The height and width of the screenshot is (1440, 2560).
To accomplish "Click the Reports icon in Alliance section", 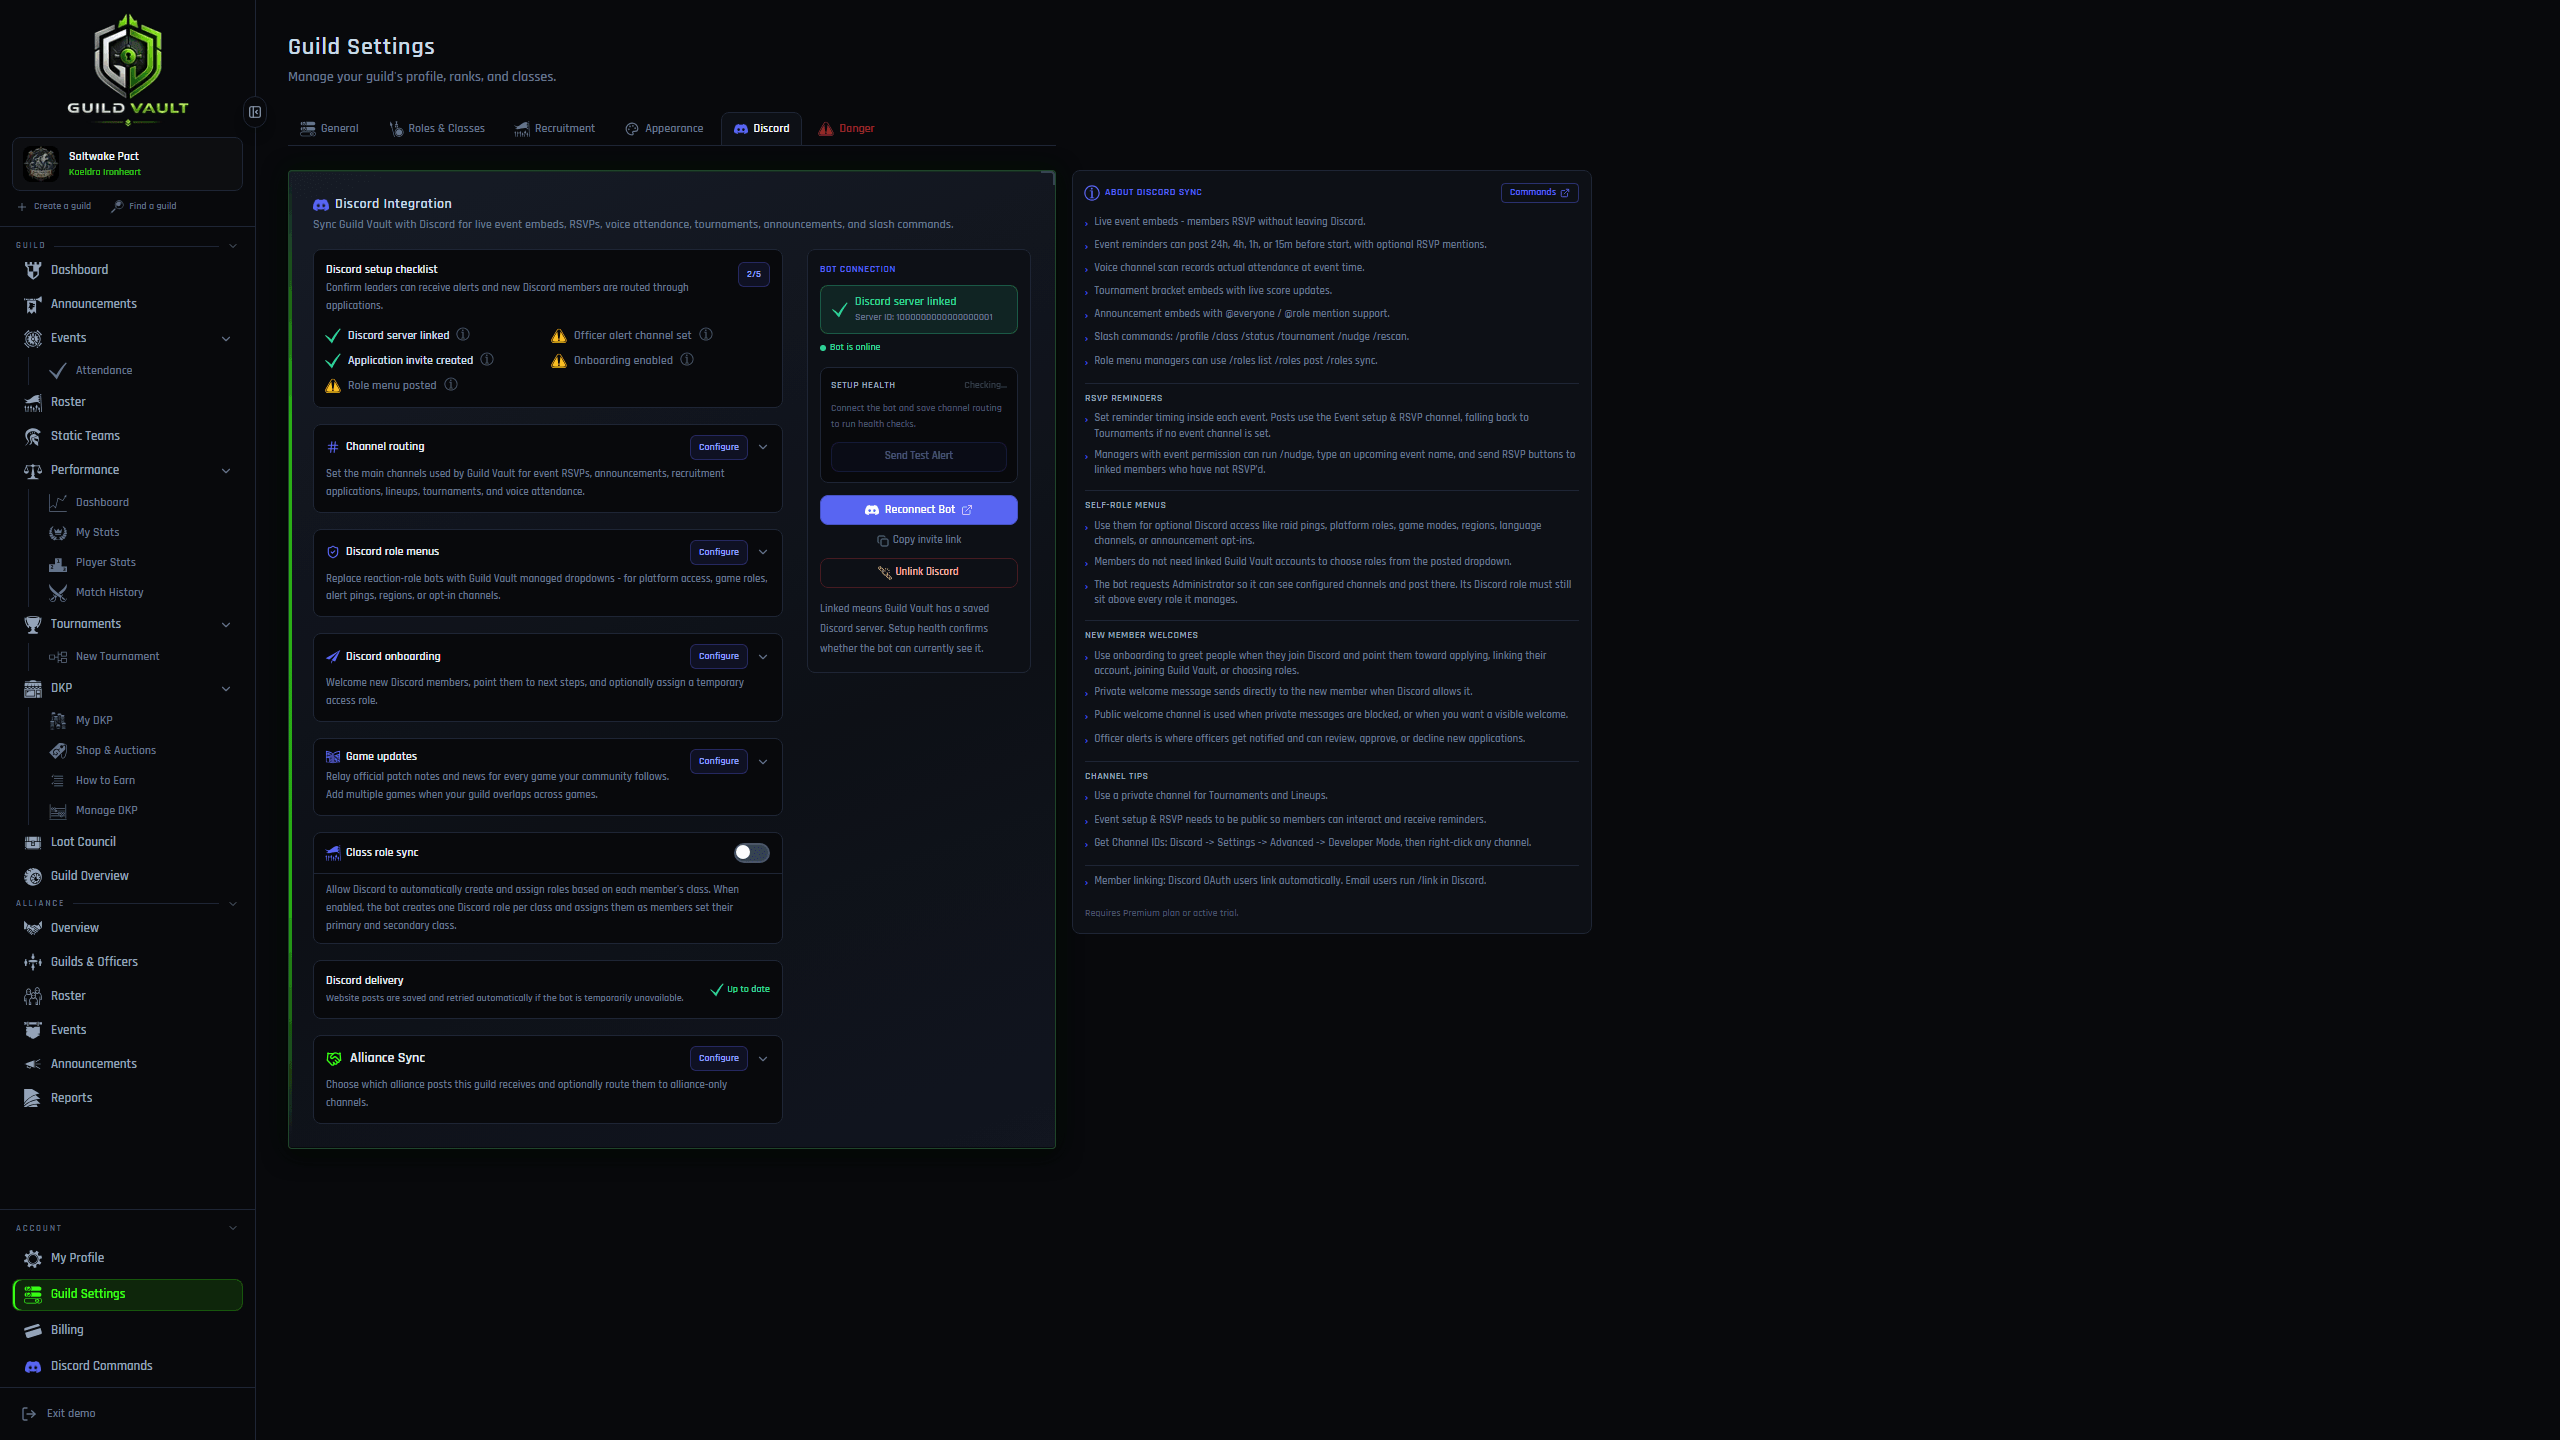I will [33, 1098].
